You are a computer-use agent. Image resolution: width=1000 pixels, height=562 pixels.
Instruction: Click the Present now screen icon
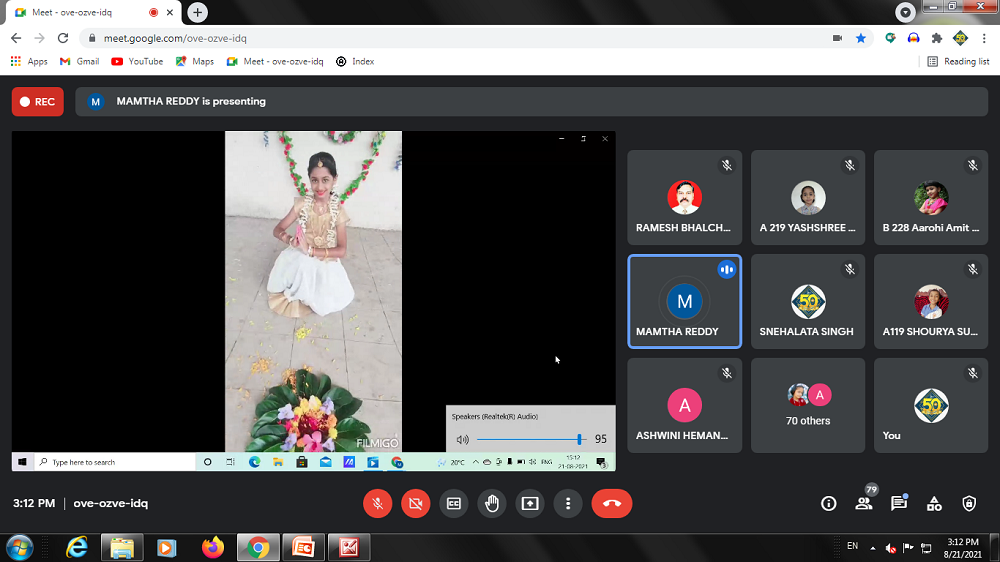coord(529,504)
